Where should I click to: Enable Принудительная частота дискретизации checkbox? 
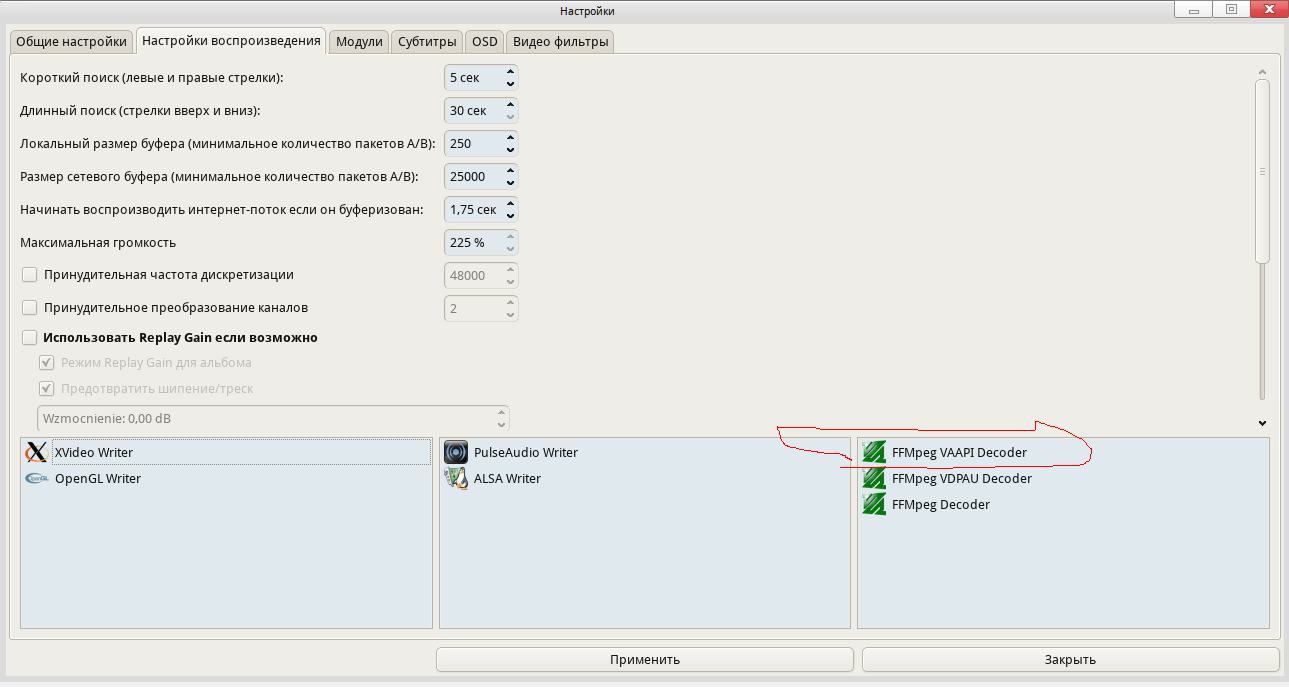pos(29,274)
